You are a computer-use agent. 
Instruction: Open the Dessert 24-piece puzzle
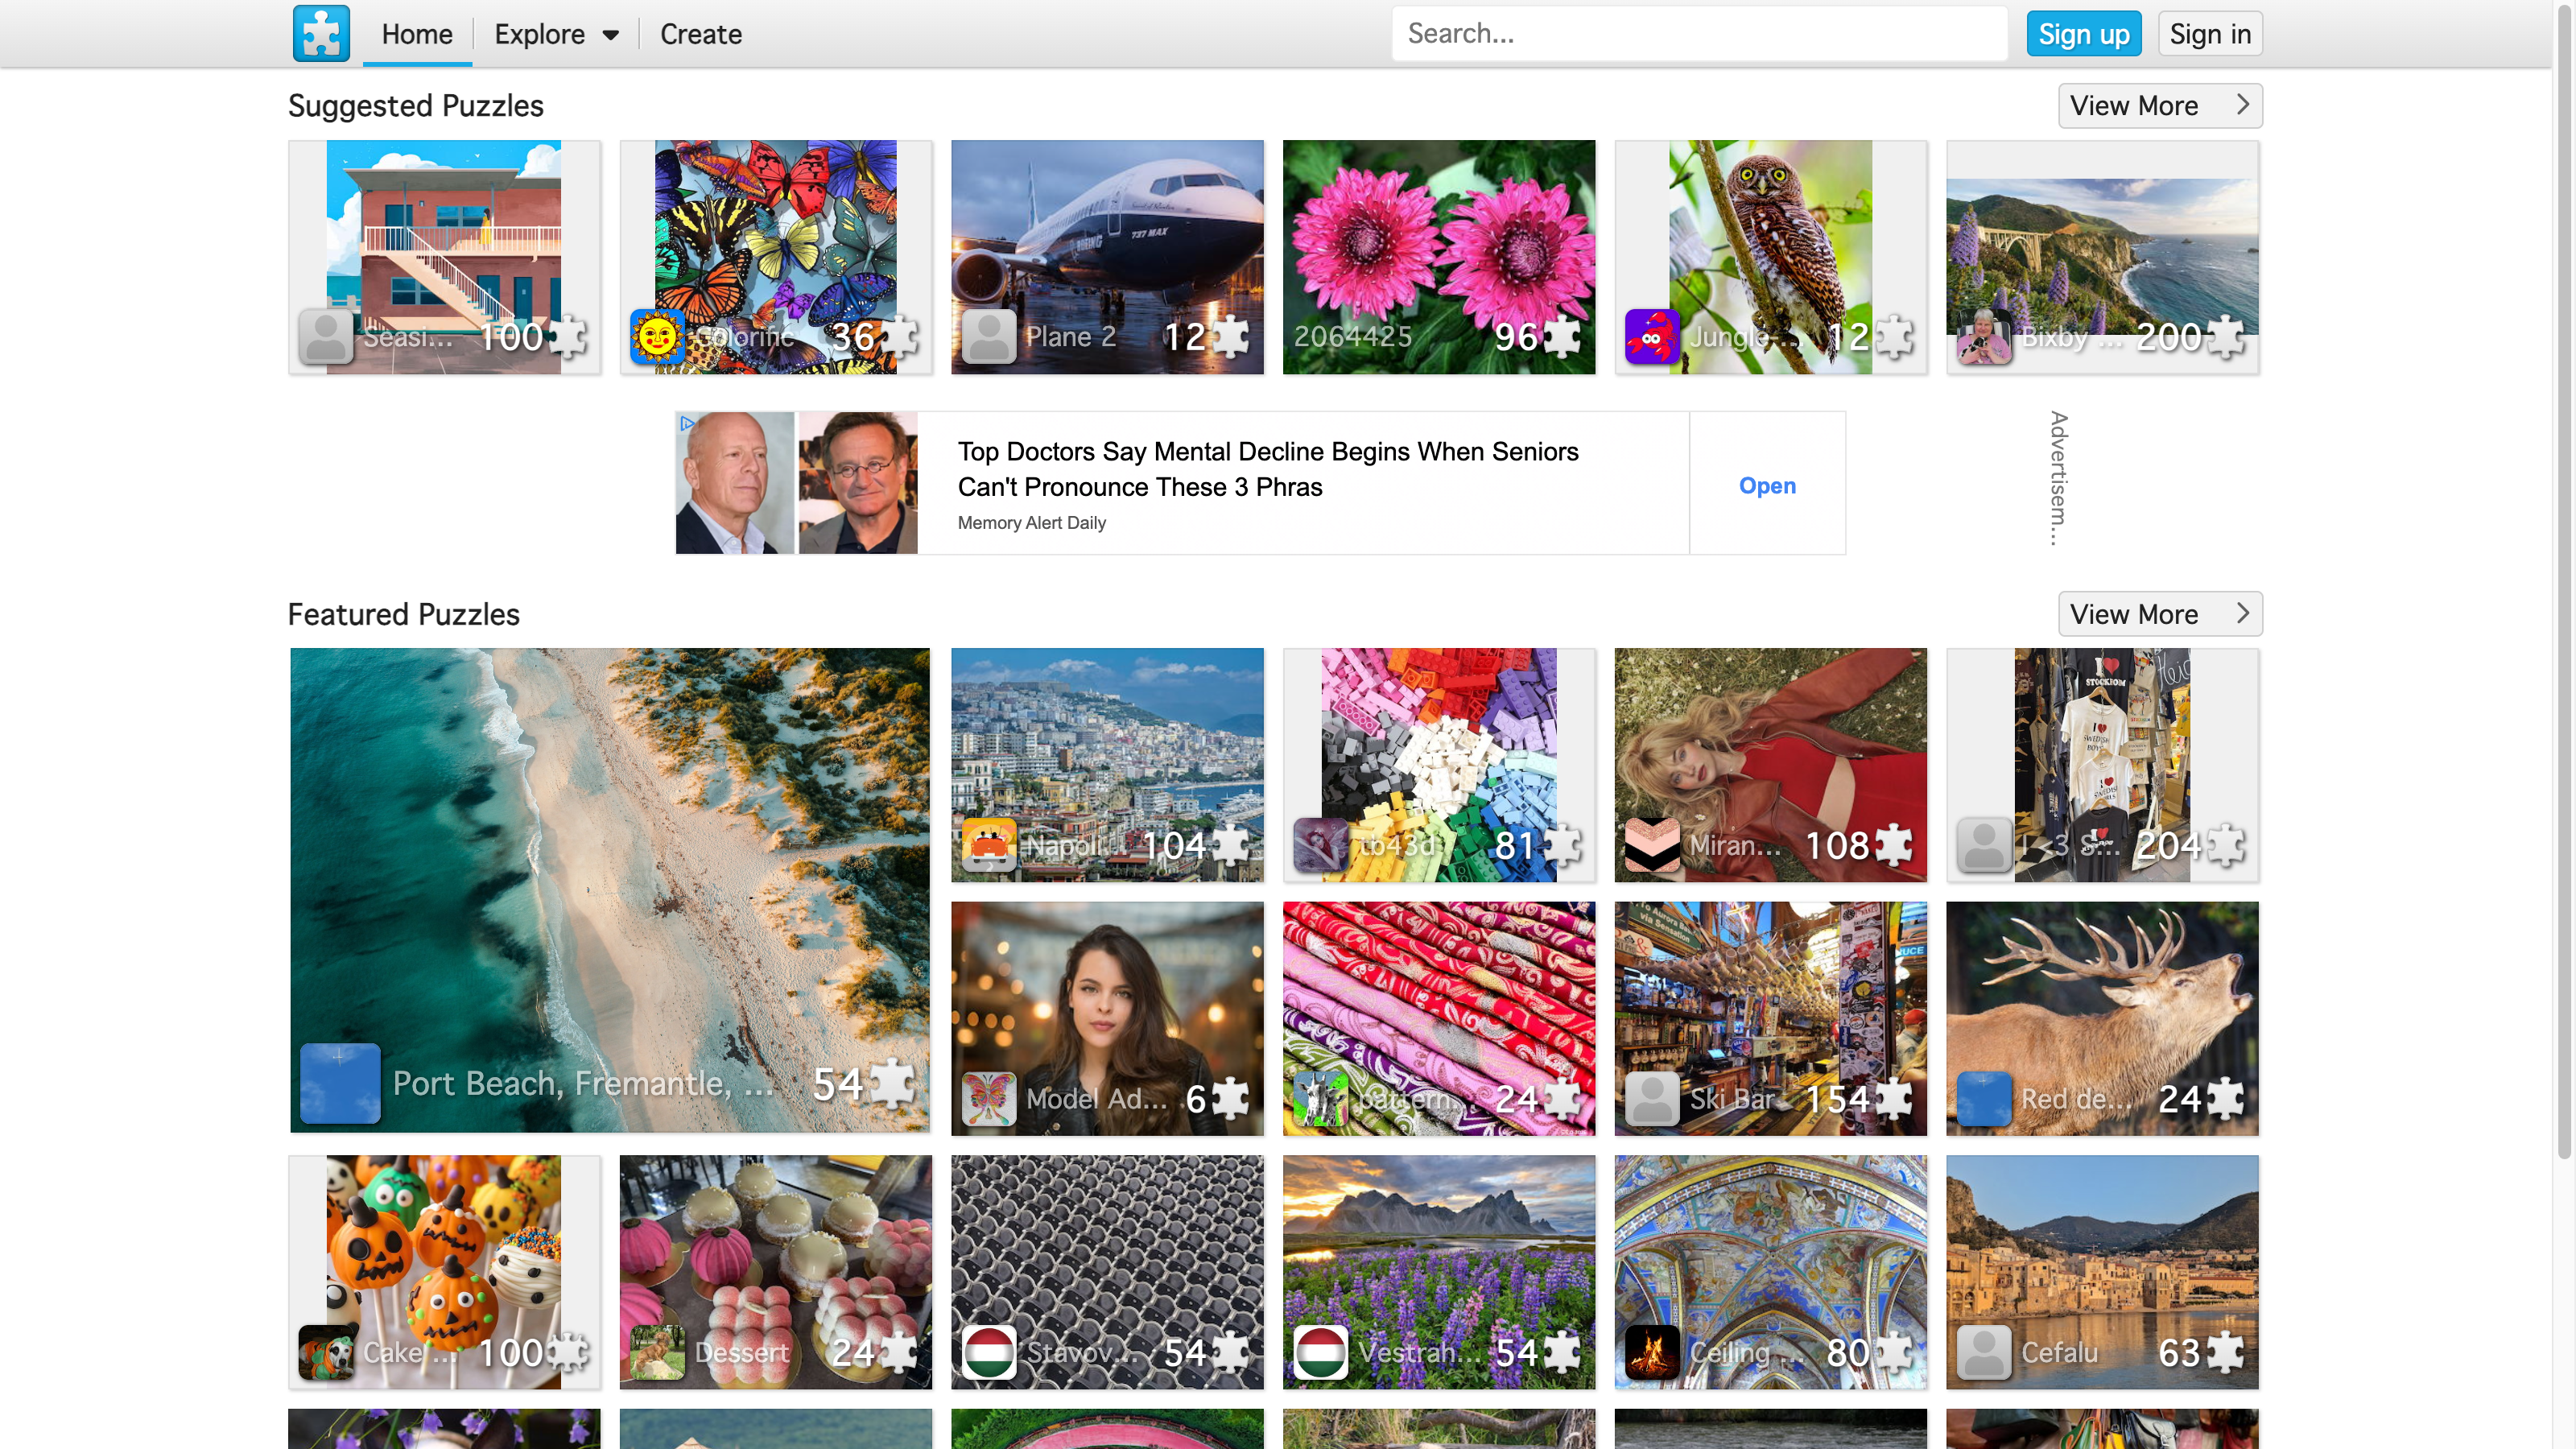click(776, 1272)
